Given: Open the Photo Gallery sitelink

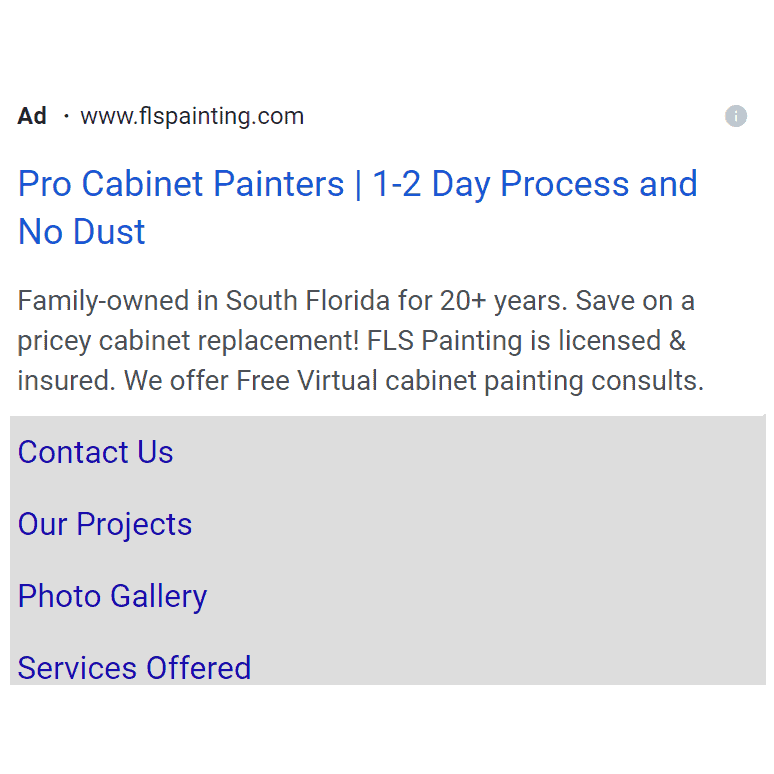Looking at the screenshot, I should pos(112,596).
